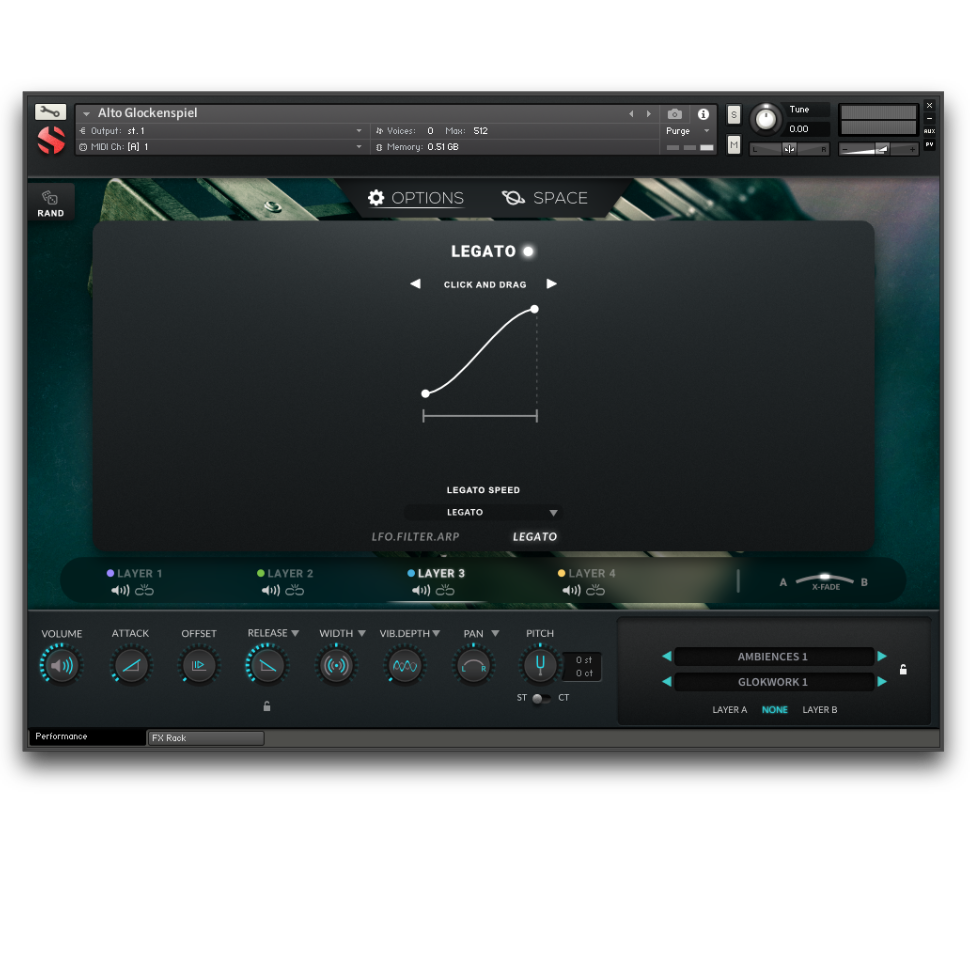Click the lock icon under the RELEASE knob
This screenshot has width=970, height=970.
point(267,706)
